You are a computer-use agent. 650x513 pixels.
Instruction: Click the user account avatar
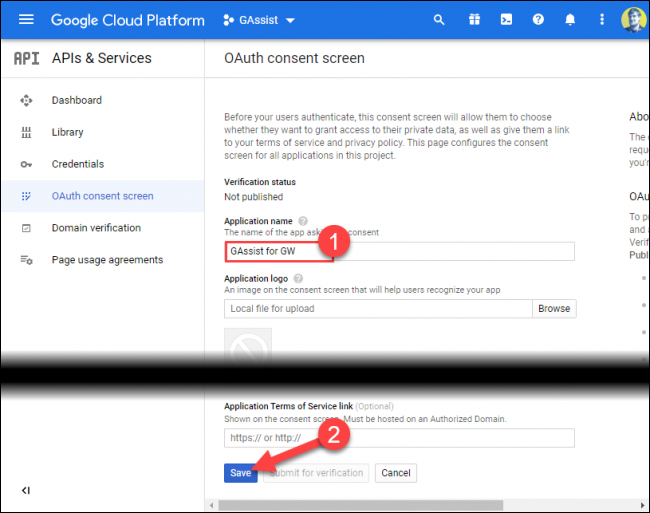tap(632, 20)
